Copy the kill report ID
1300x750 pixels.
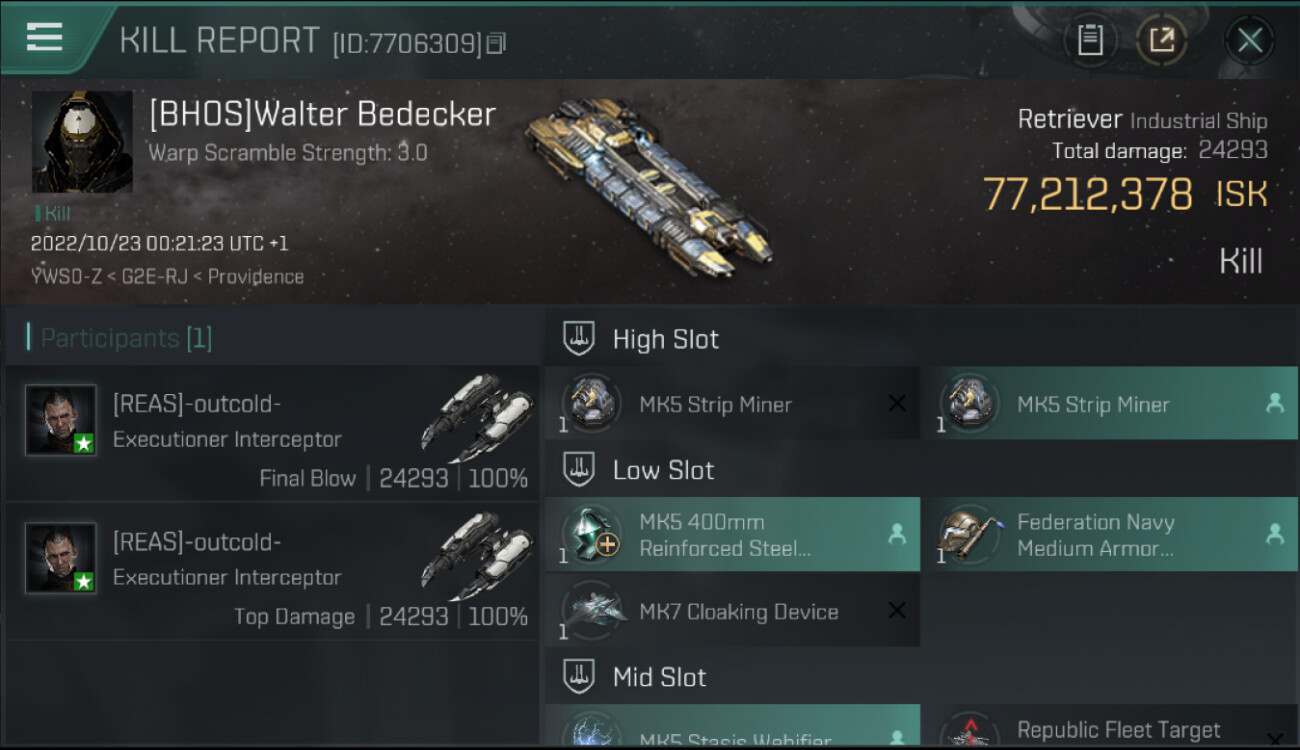coord(497,43)
